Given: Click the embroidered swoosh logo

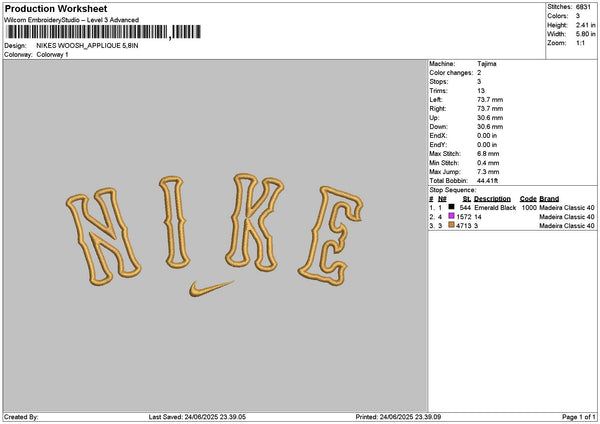Looking at the screenshot, I should pyautogui.click(x=211, y=289).
